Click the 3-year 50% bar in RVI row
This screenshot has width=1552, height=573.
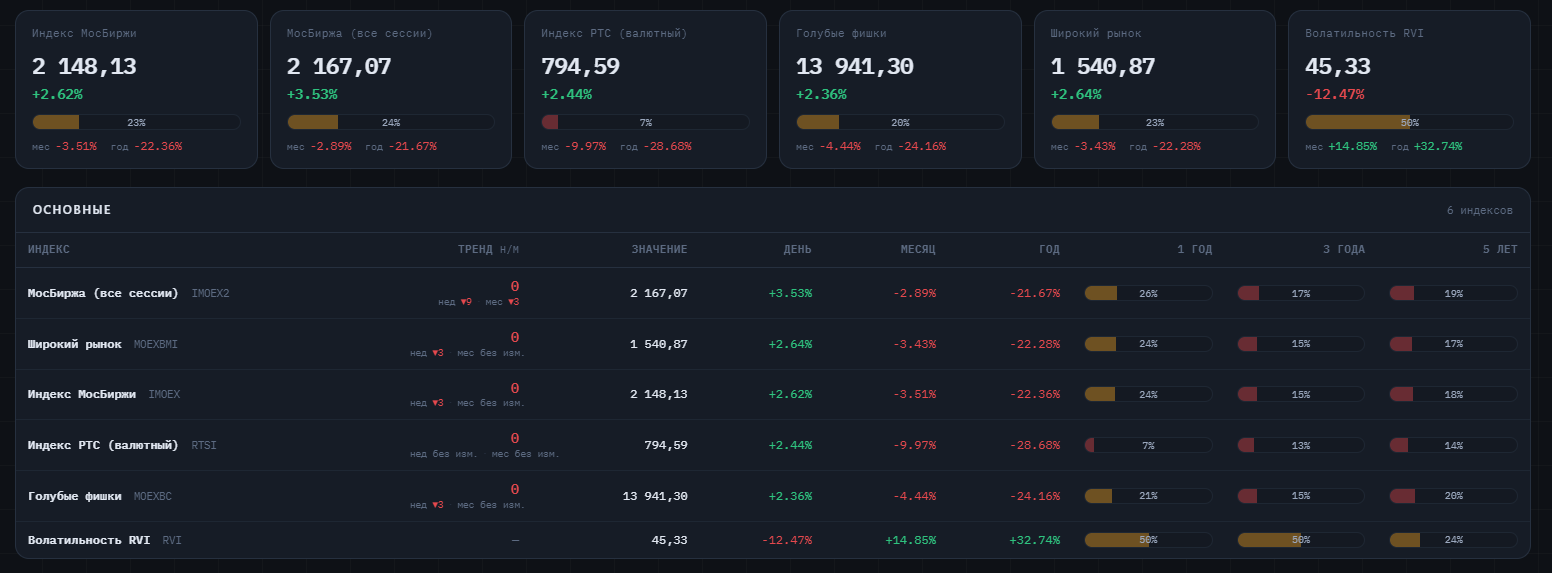tap(1301, 540)
